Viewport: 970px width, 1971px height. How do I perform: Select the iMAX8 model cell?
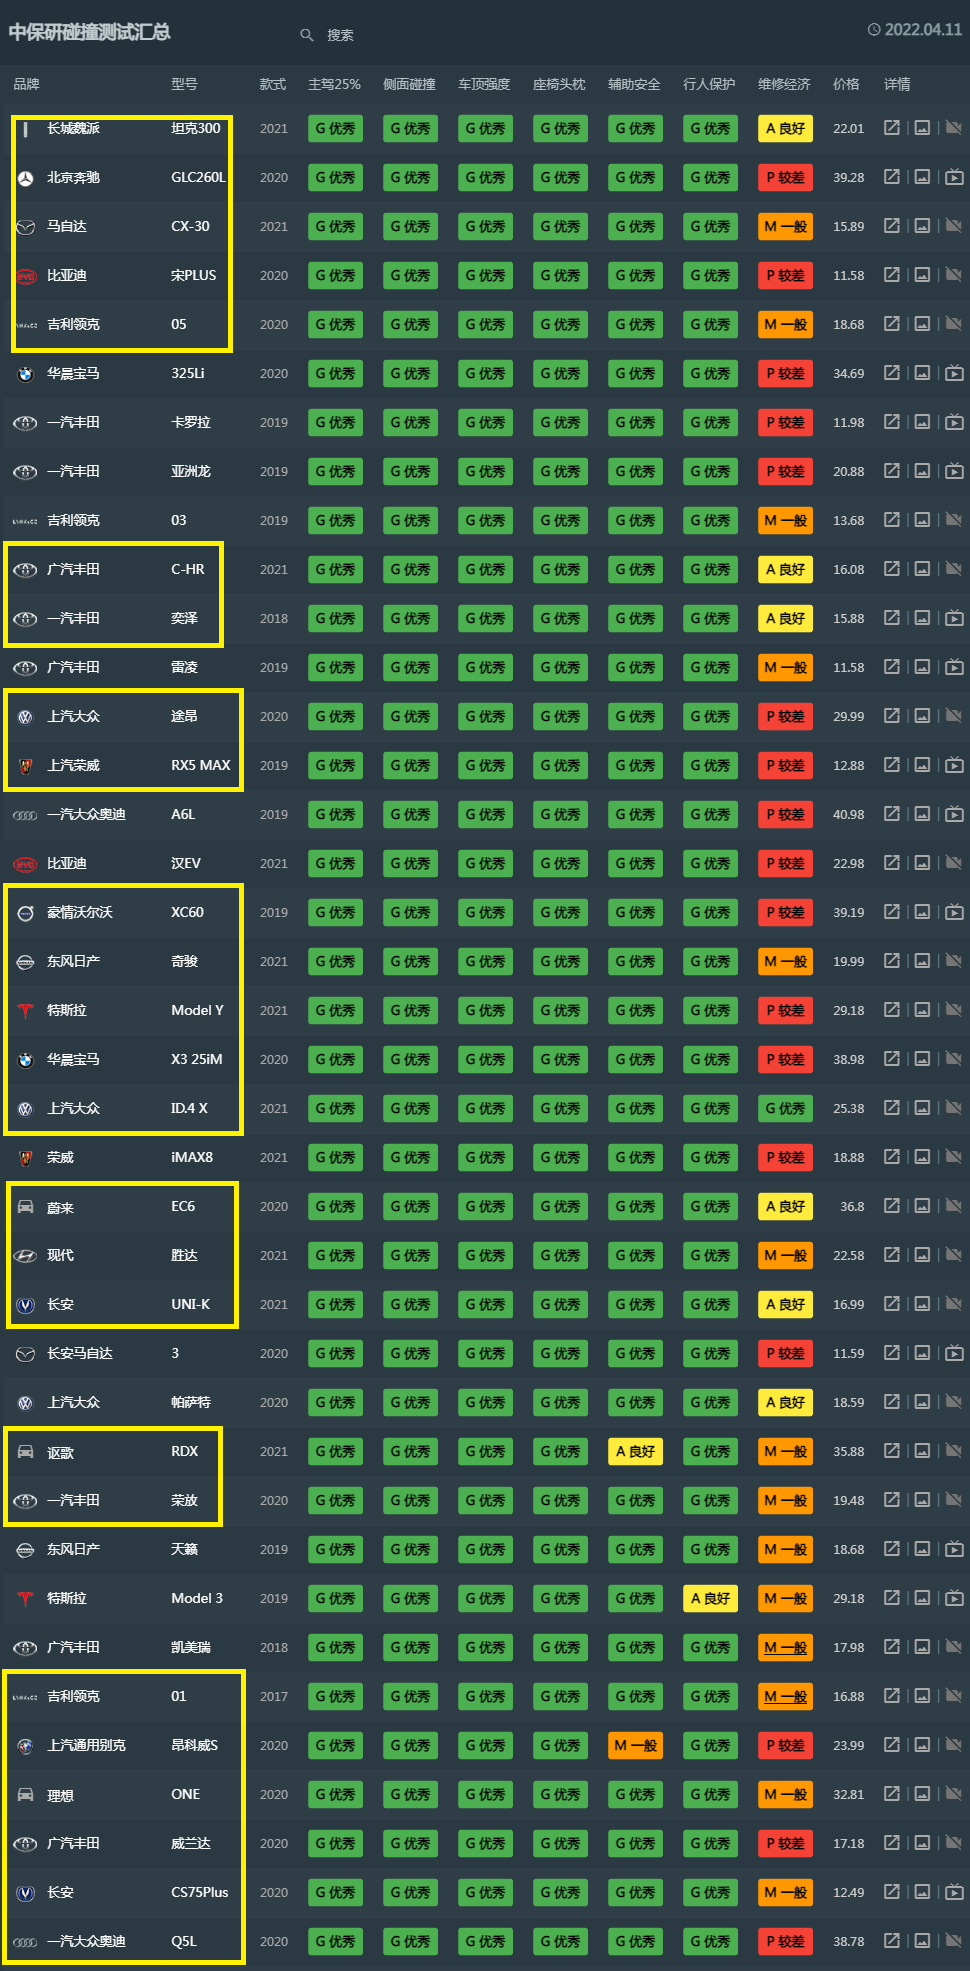coord(192,1157)
